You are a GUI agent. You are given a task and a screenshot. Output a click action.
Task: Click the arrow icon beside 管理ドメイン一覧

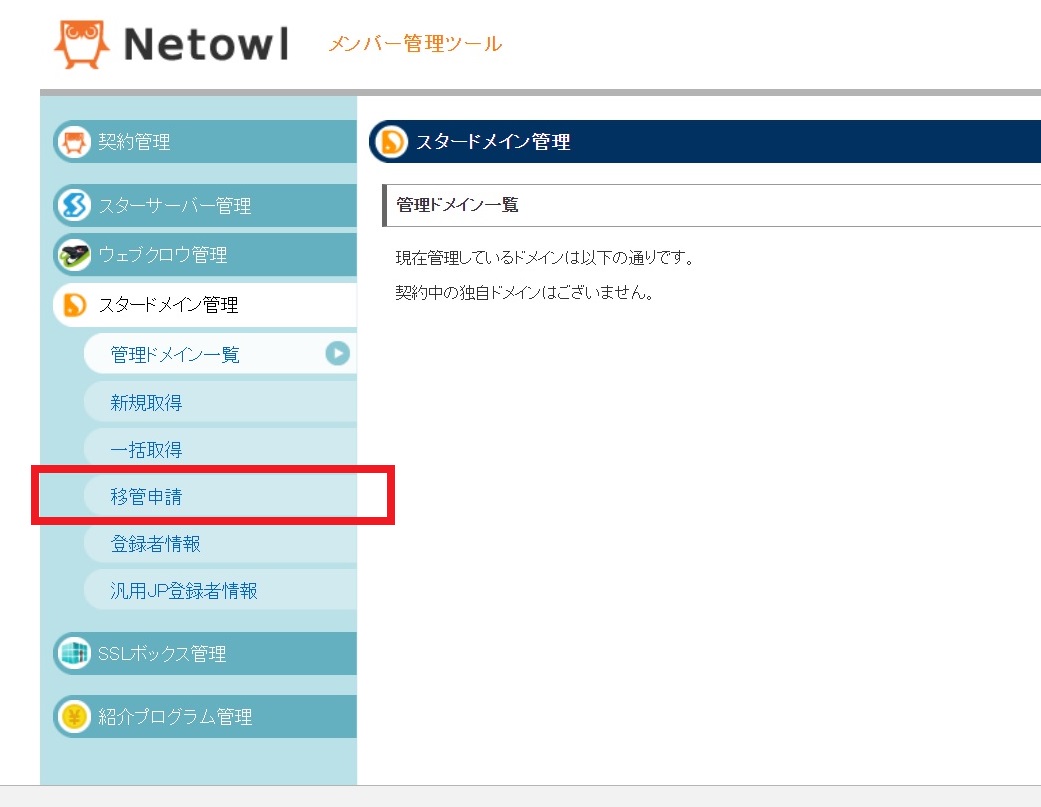pyautogui.click(x=337, y=353)
